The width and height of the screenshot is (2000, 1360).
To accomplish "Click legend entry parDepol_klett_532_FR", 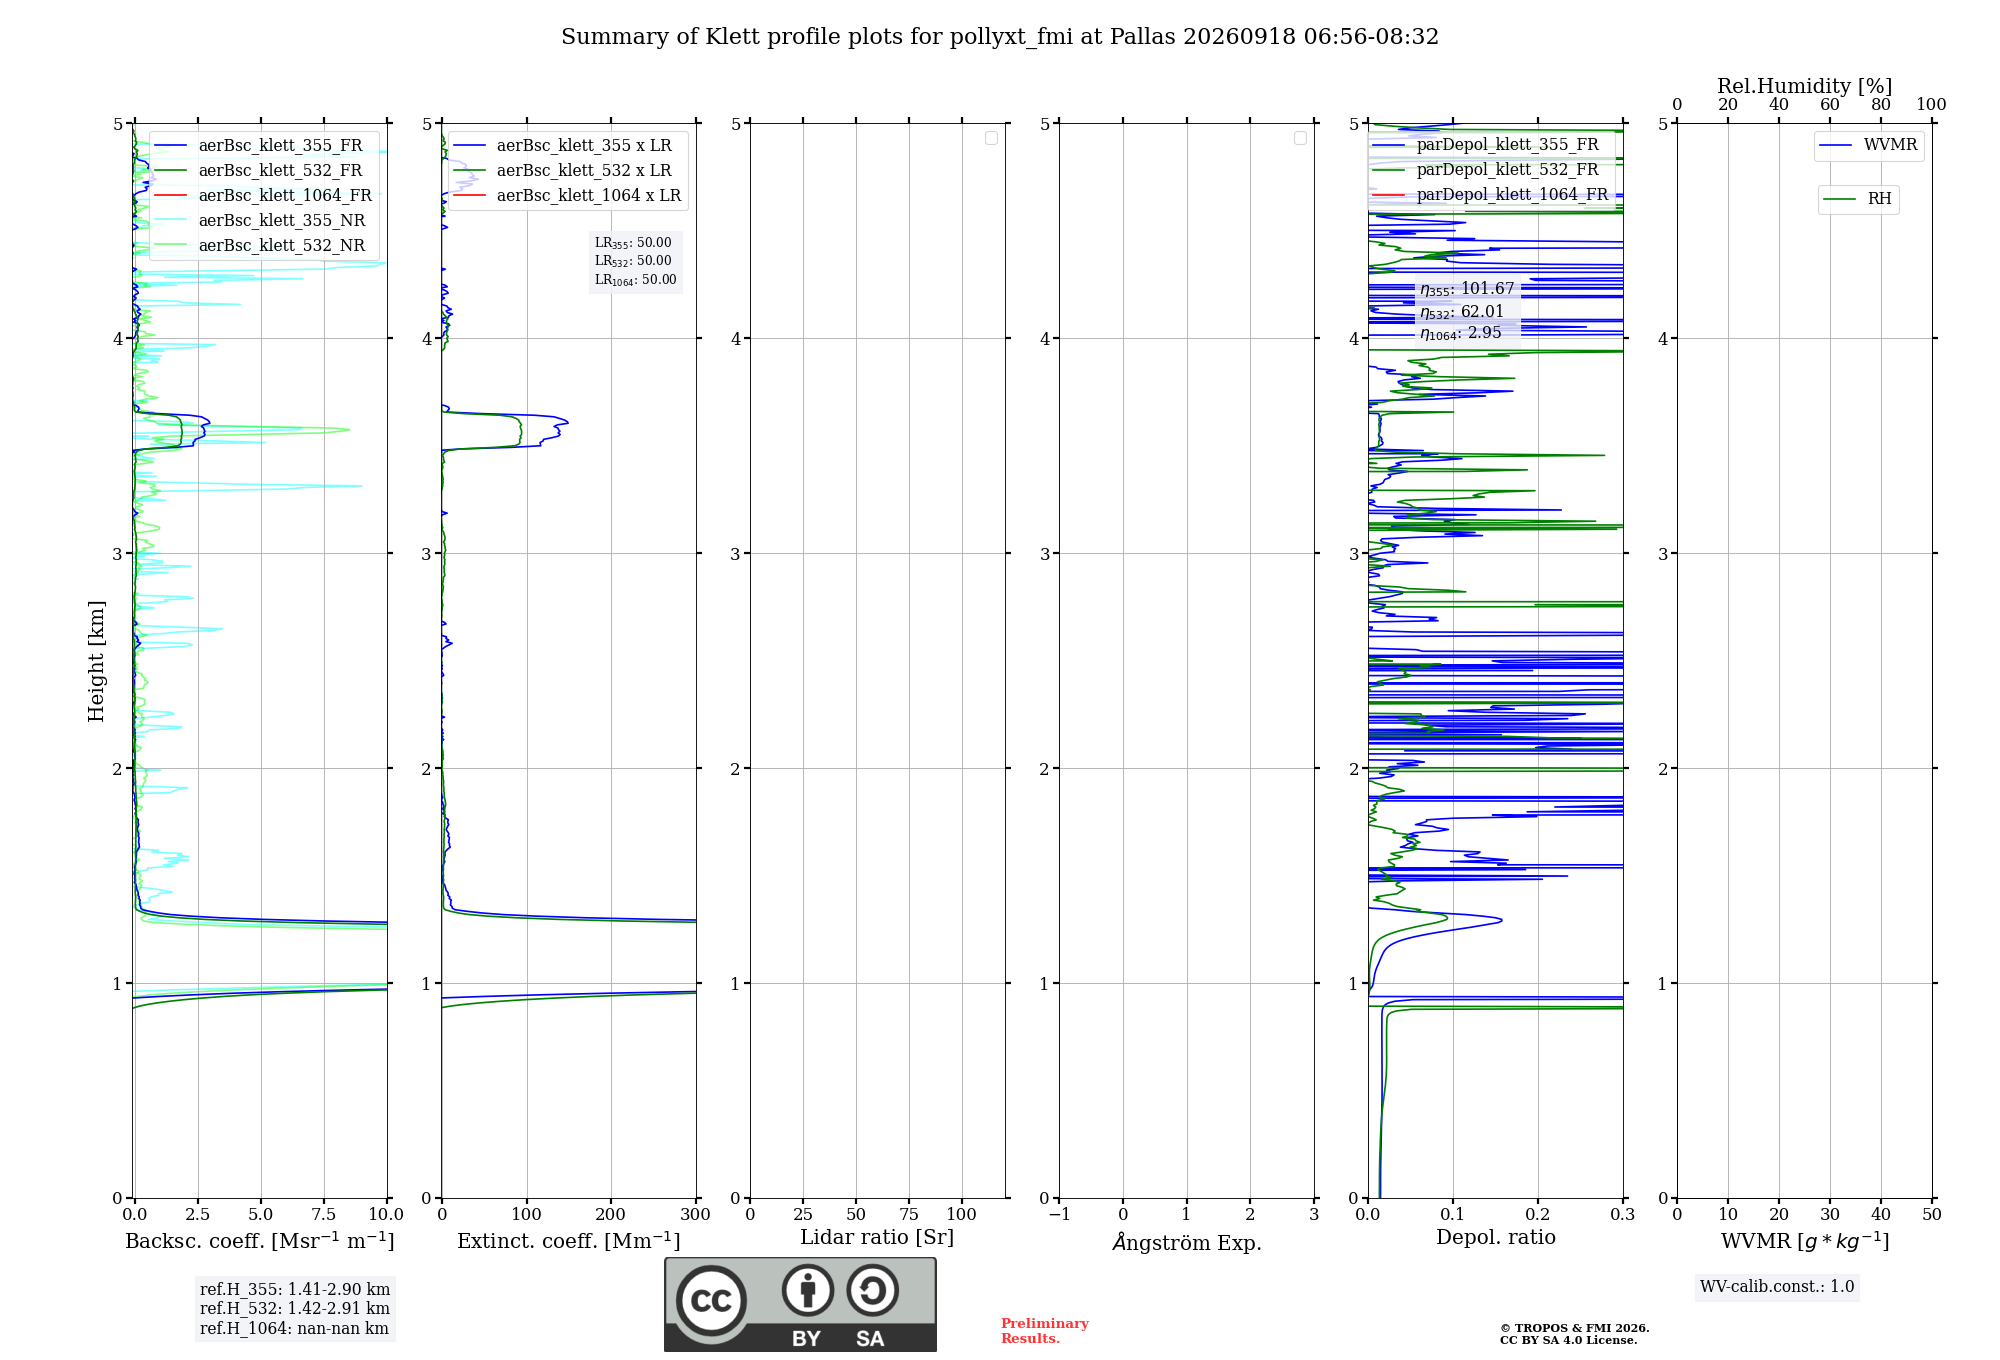I will point(1490,169).
